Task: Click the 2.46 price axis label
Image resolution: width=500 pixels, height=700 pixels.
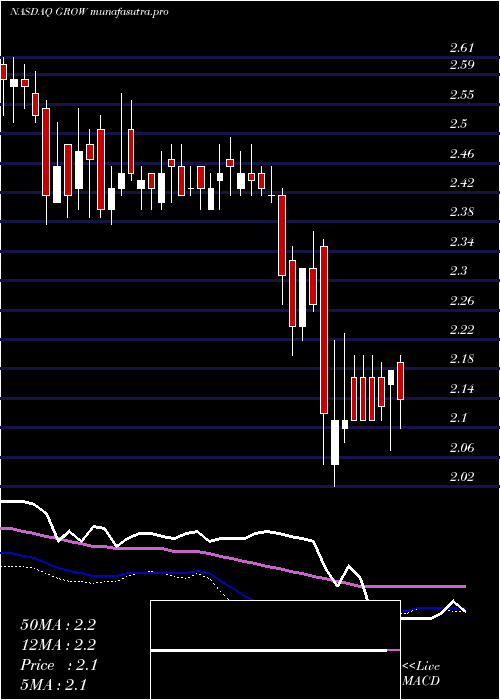Action: click(x=462, y=154)
